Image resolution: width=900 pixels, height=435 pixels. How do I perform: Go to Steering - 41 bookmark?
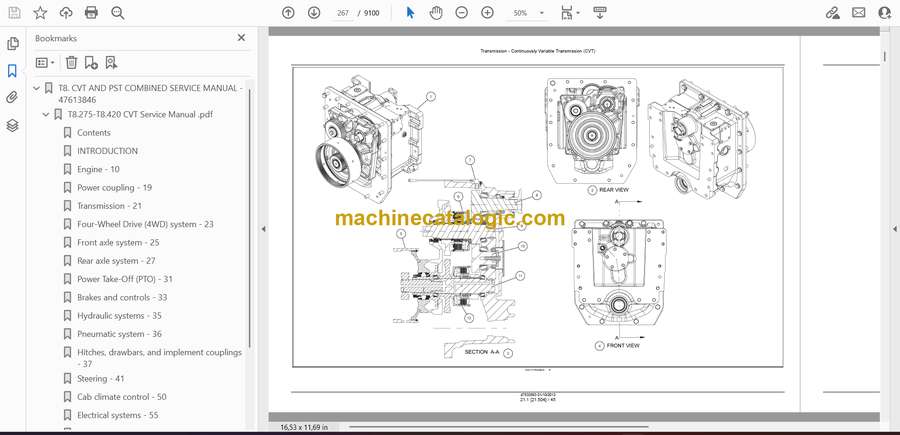coord(101,379)
